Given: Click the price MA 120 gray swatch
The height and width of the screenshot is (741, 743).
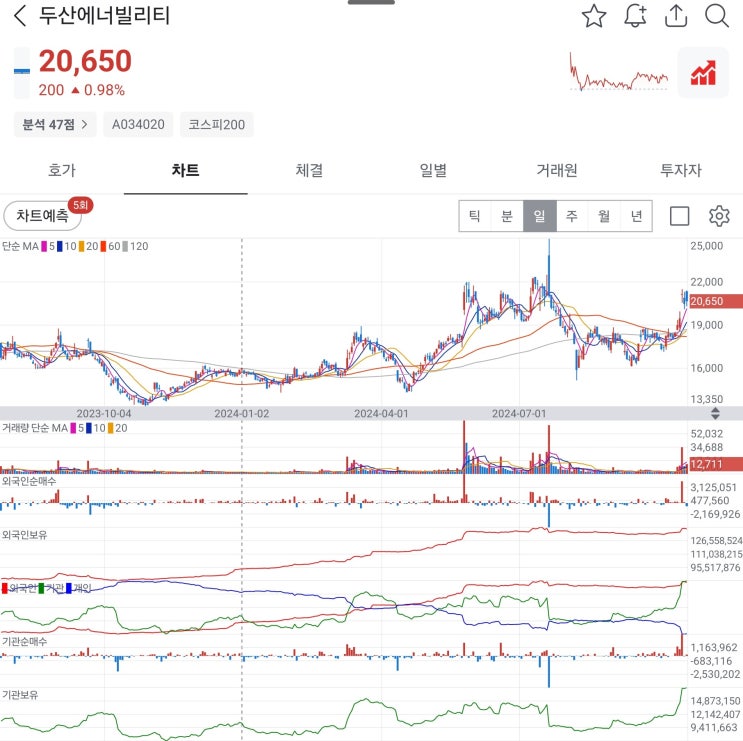Looking at the screenshot, I should 125,246.
